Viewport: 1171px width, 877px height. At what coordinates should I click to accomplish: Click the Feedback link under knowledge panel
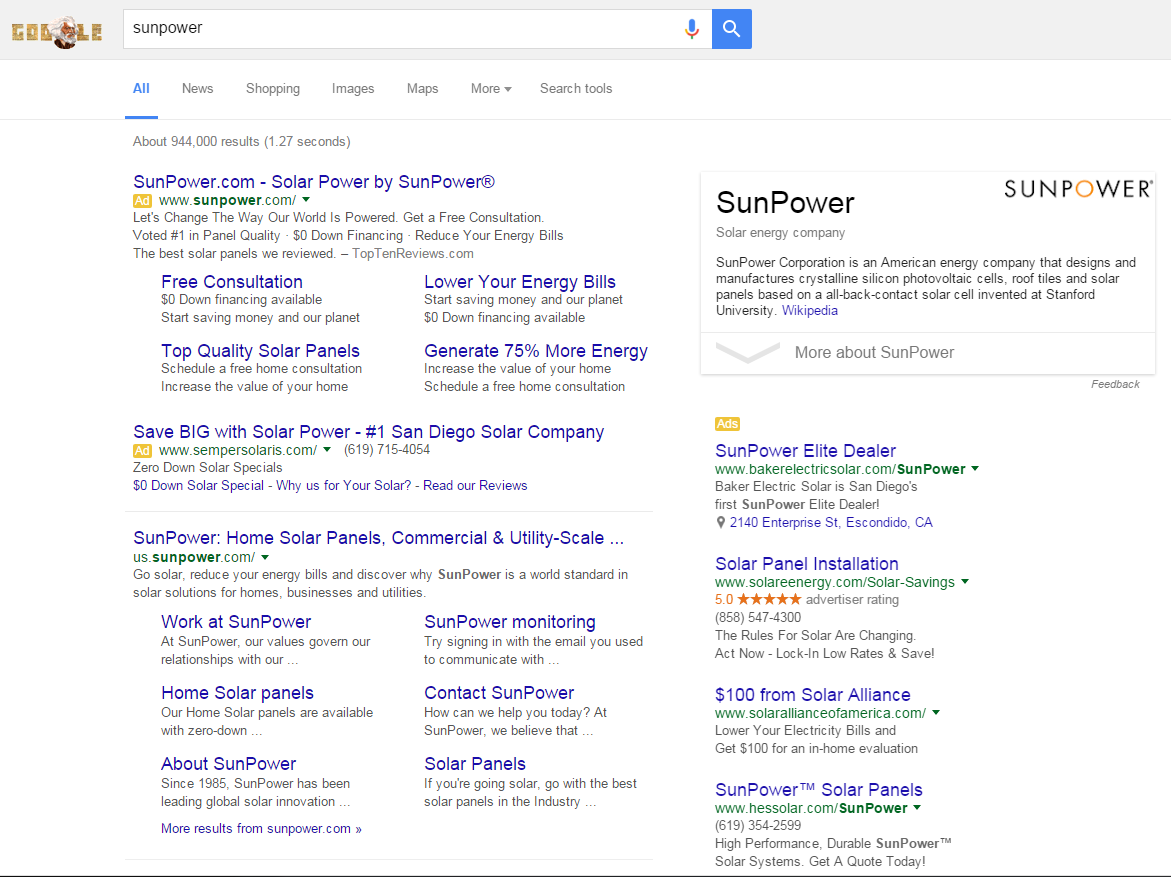point(1115,384)
